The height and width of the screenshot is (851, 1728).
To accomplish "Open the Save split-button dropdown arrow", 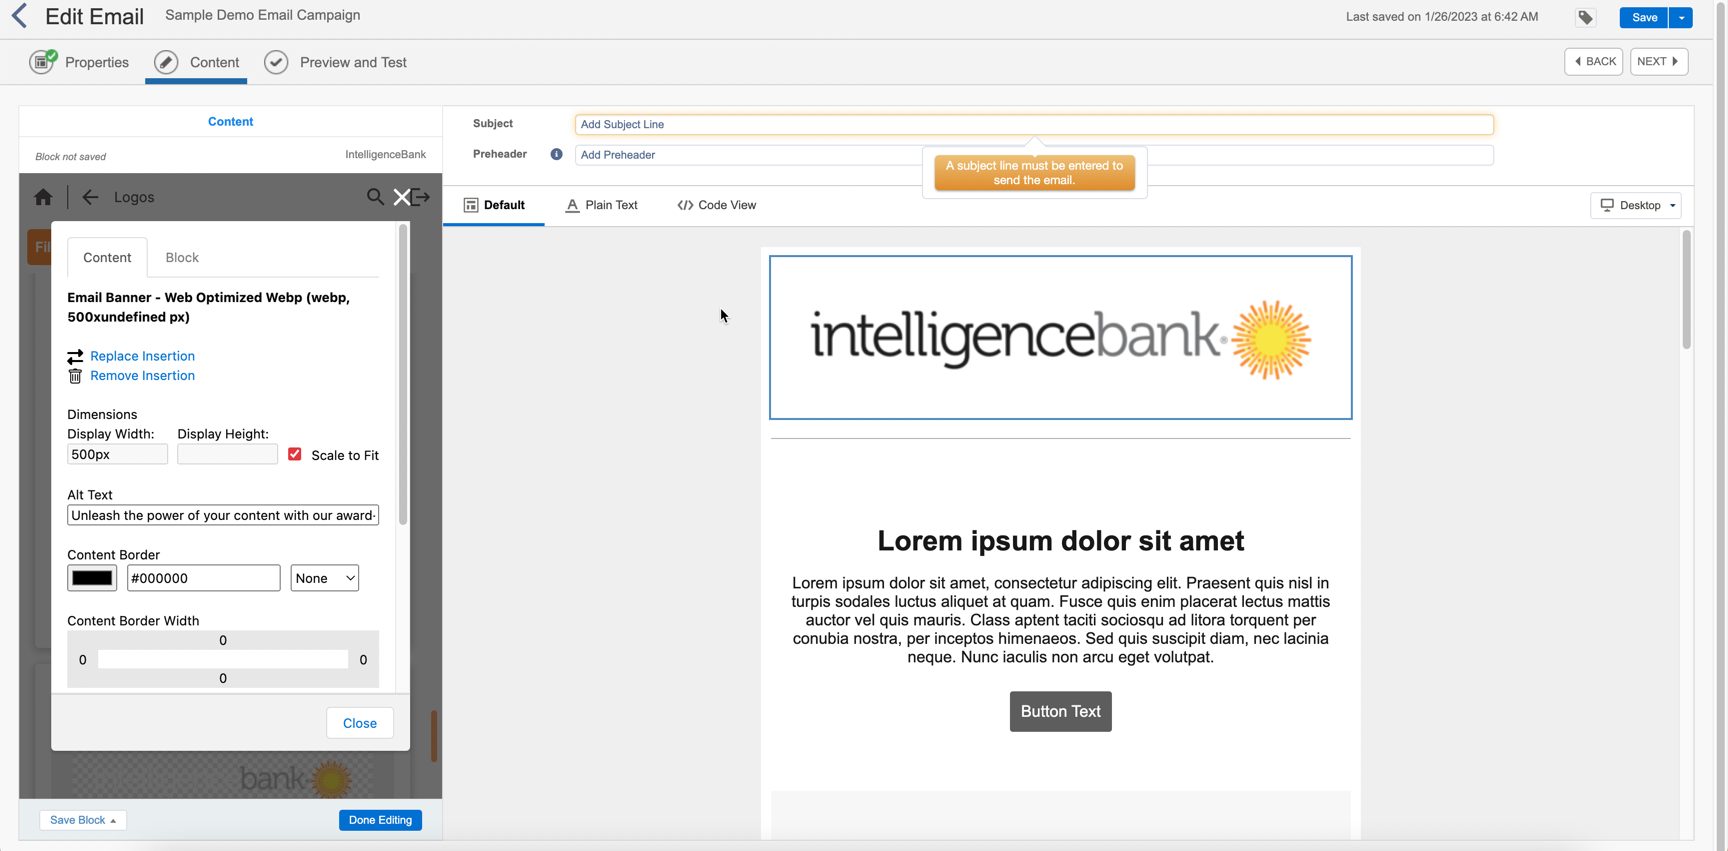I will (1682, 17).
